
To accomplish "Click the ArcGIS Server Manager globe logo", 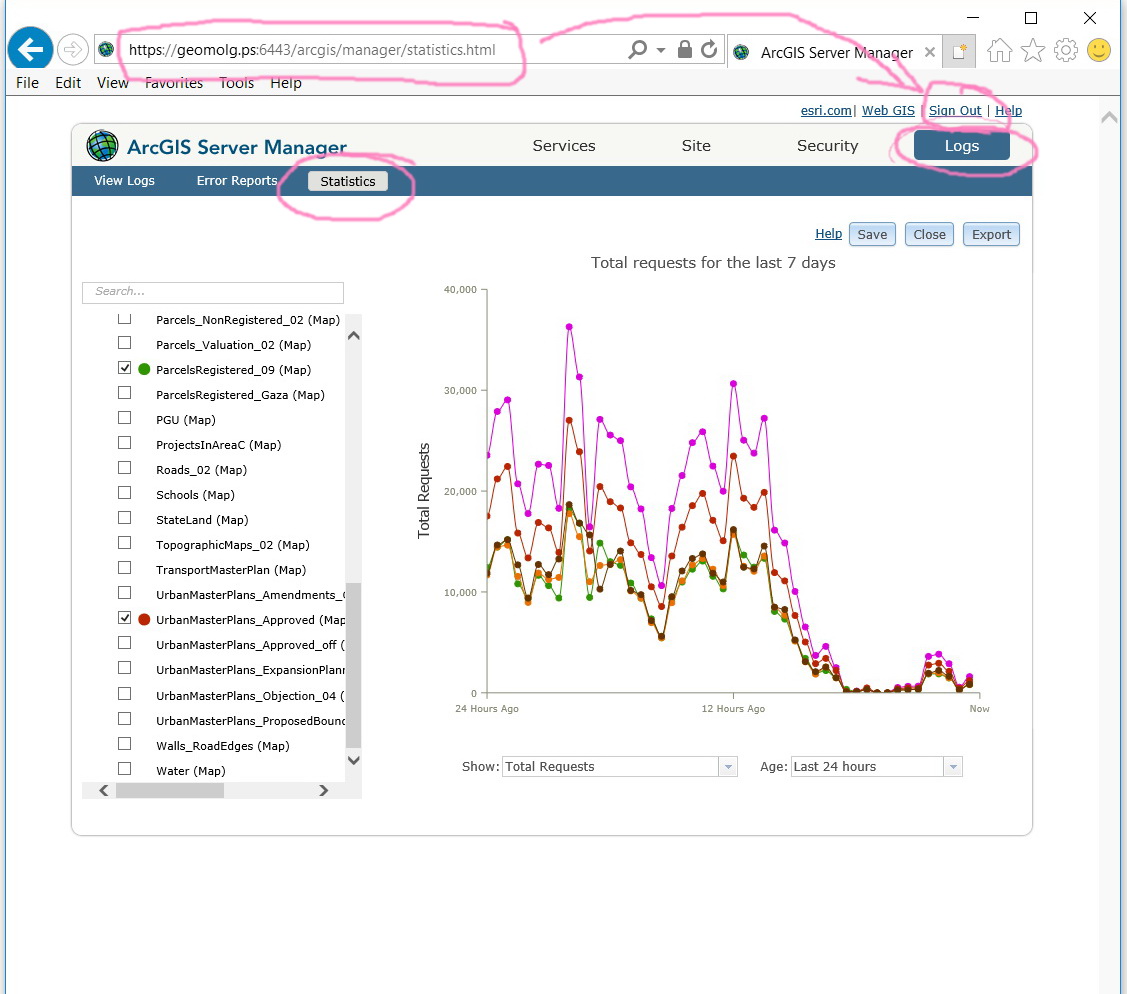I will 101,146.
